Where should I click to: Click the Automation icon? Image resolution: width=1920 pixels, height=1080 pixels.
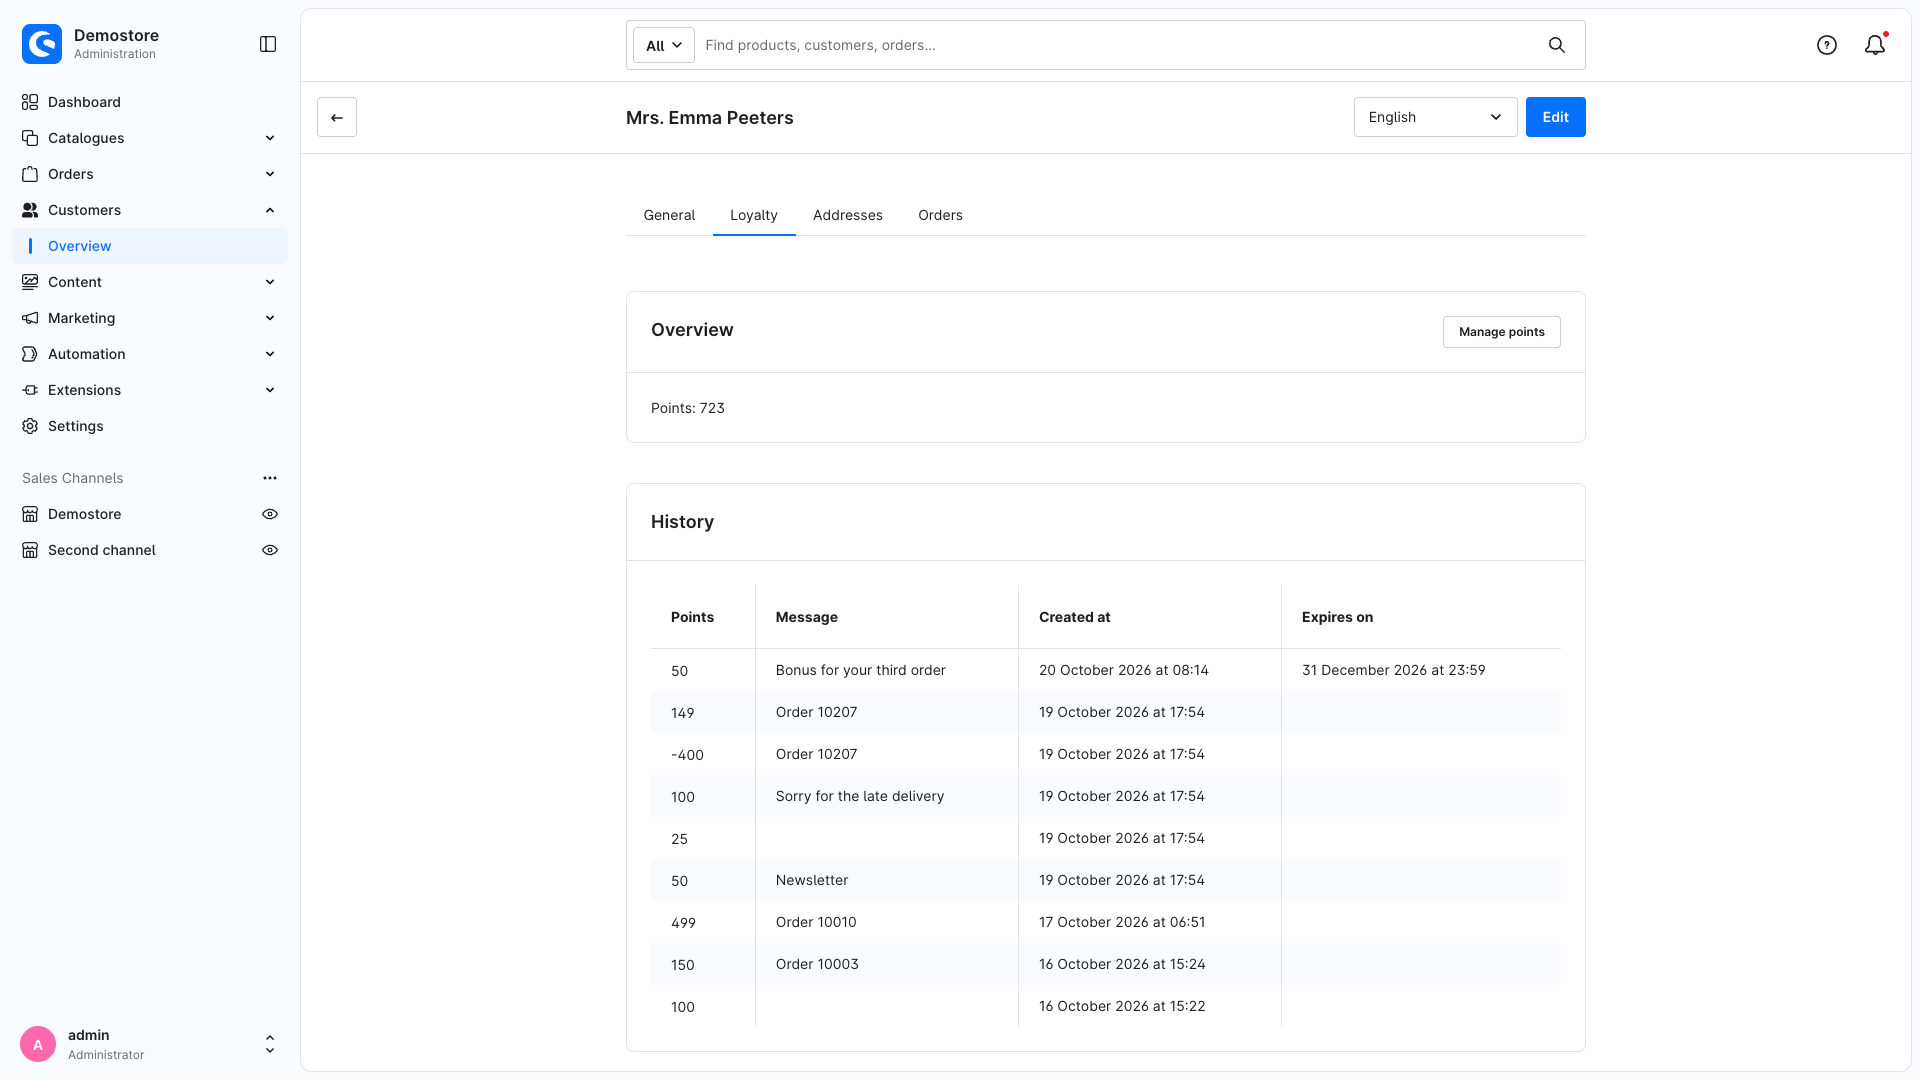30,354
